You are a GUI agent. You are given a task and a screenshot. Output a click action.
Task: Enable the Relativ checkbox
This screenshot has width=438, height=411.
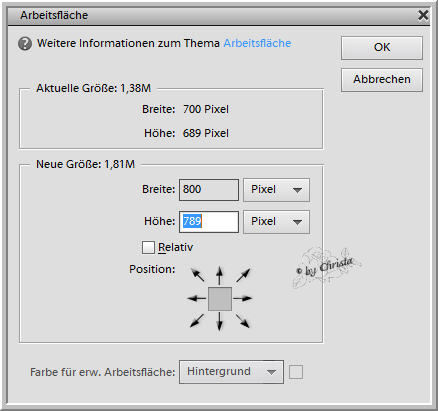tap(148, 247)
